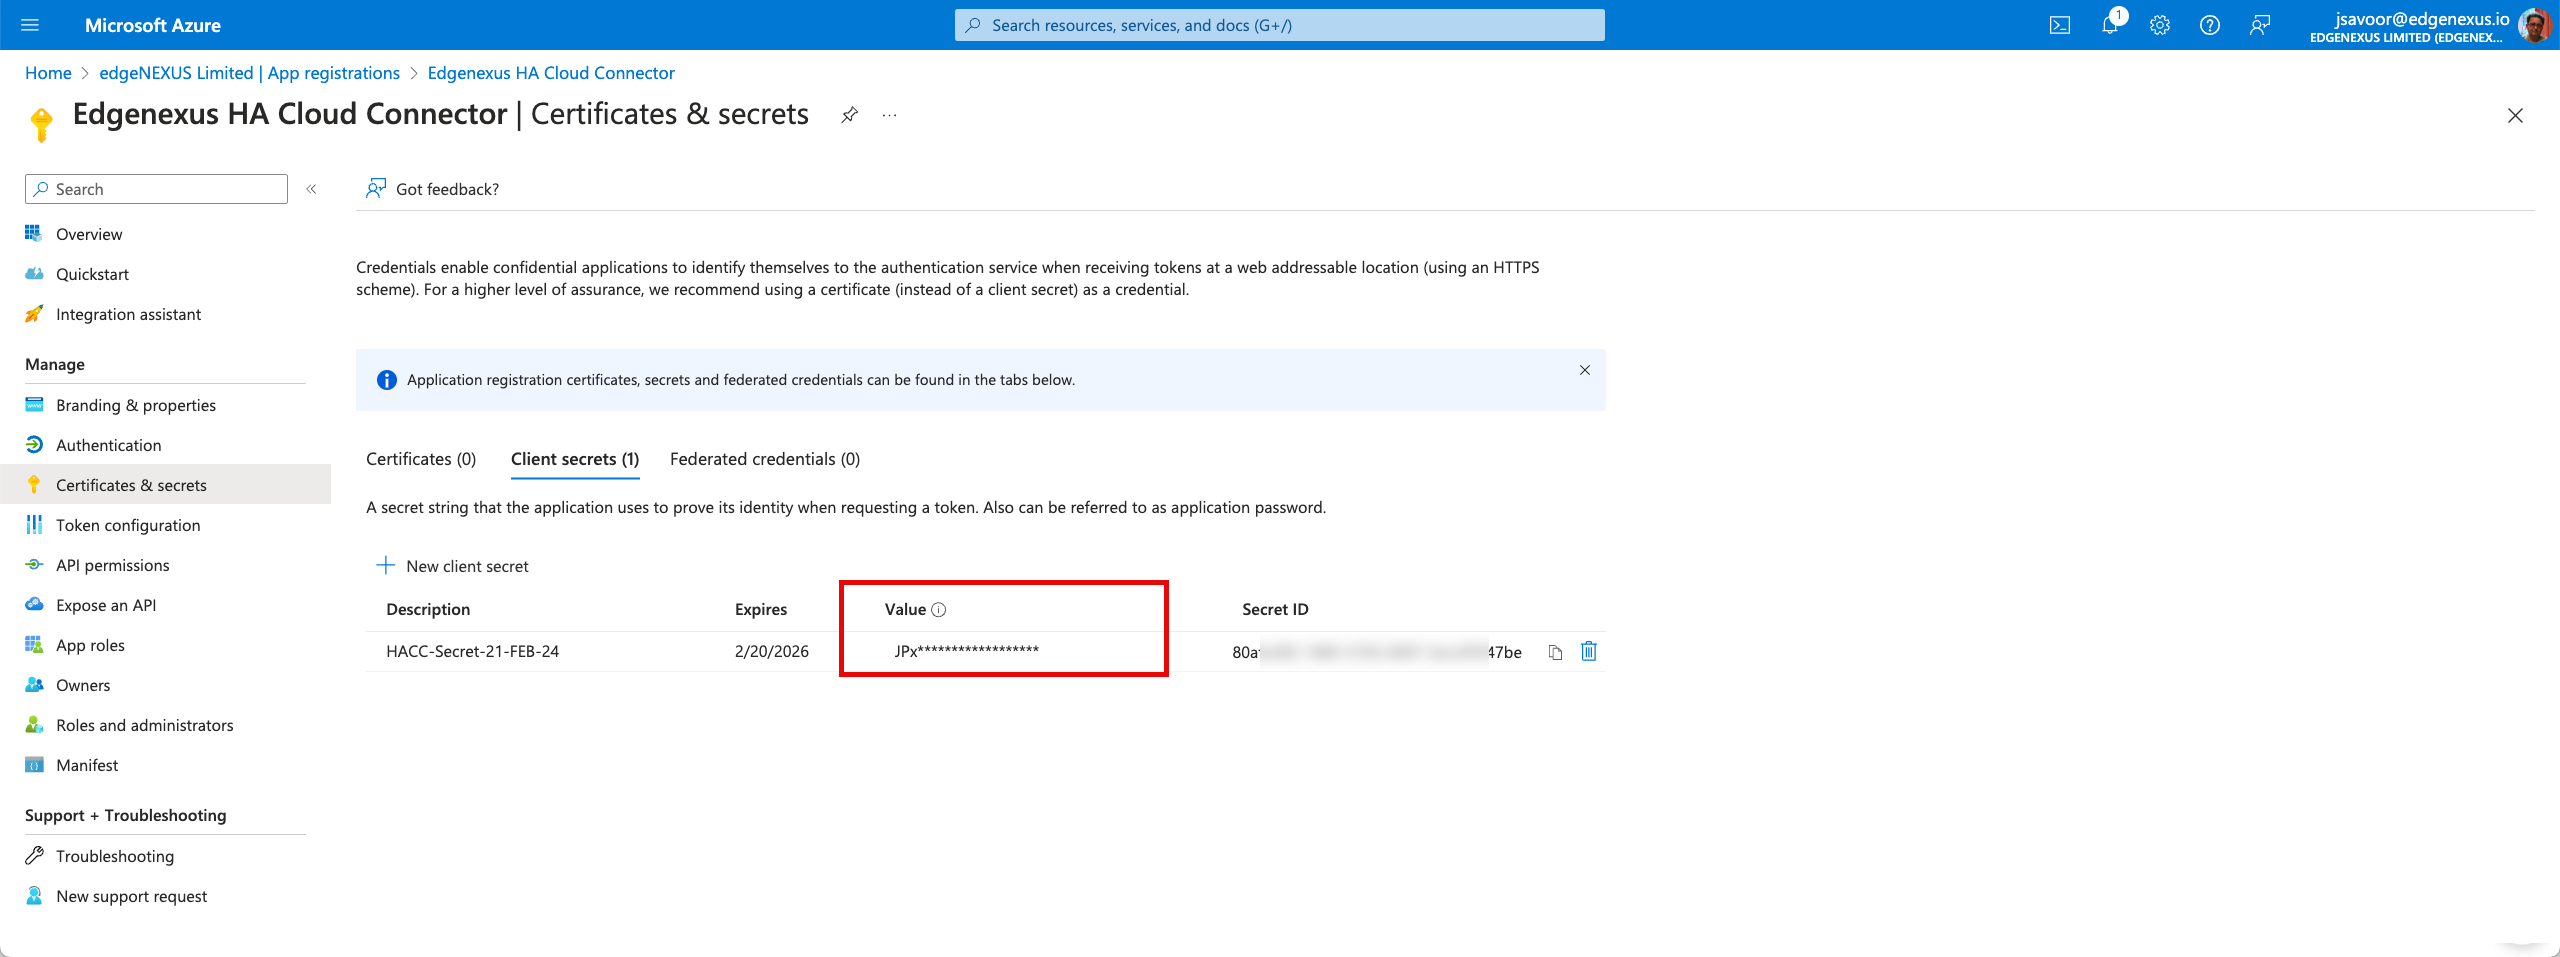The width and height of the screenshot is (2560, 957).
Task: Go to Home breadcrumb
Action: click(48, 73)
